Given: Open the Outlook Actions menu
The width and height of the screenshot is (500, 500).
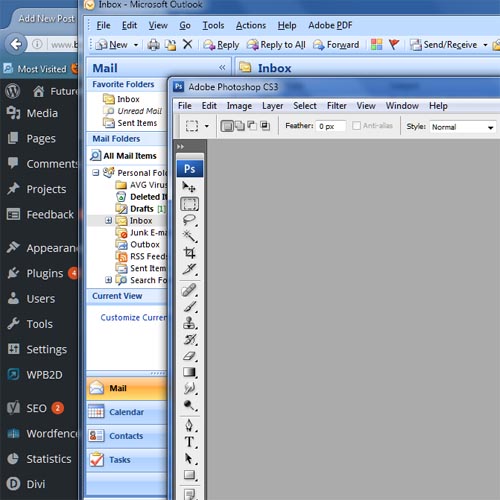Looking at the screenshot, I should click(x=251, y=25).
